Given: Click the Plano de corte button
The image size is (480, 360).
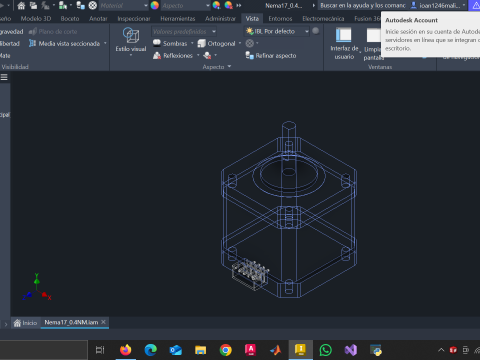Looking at the screenshot, I should click(53, 31).
